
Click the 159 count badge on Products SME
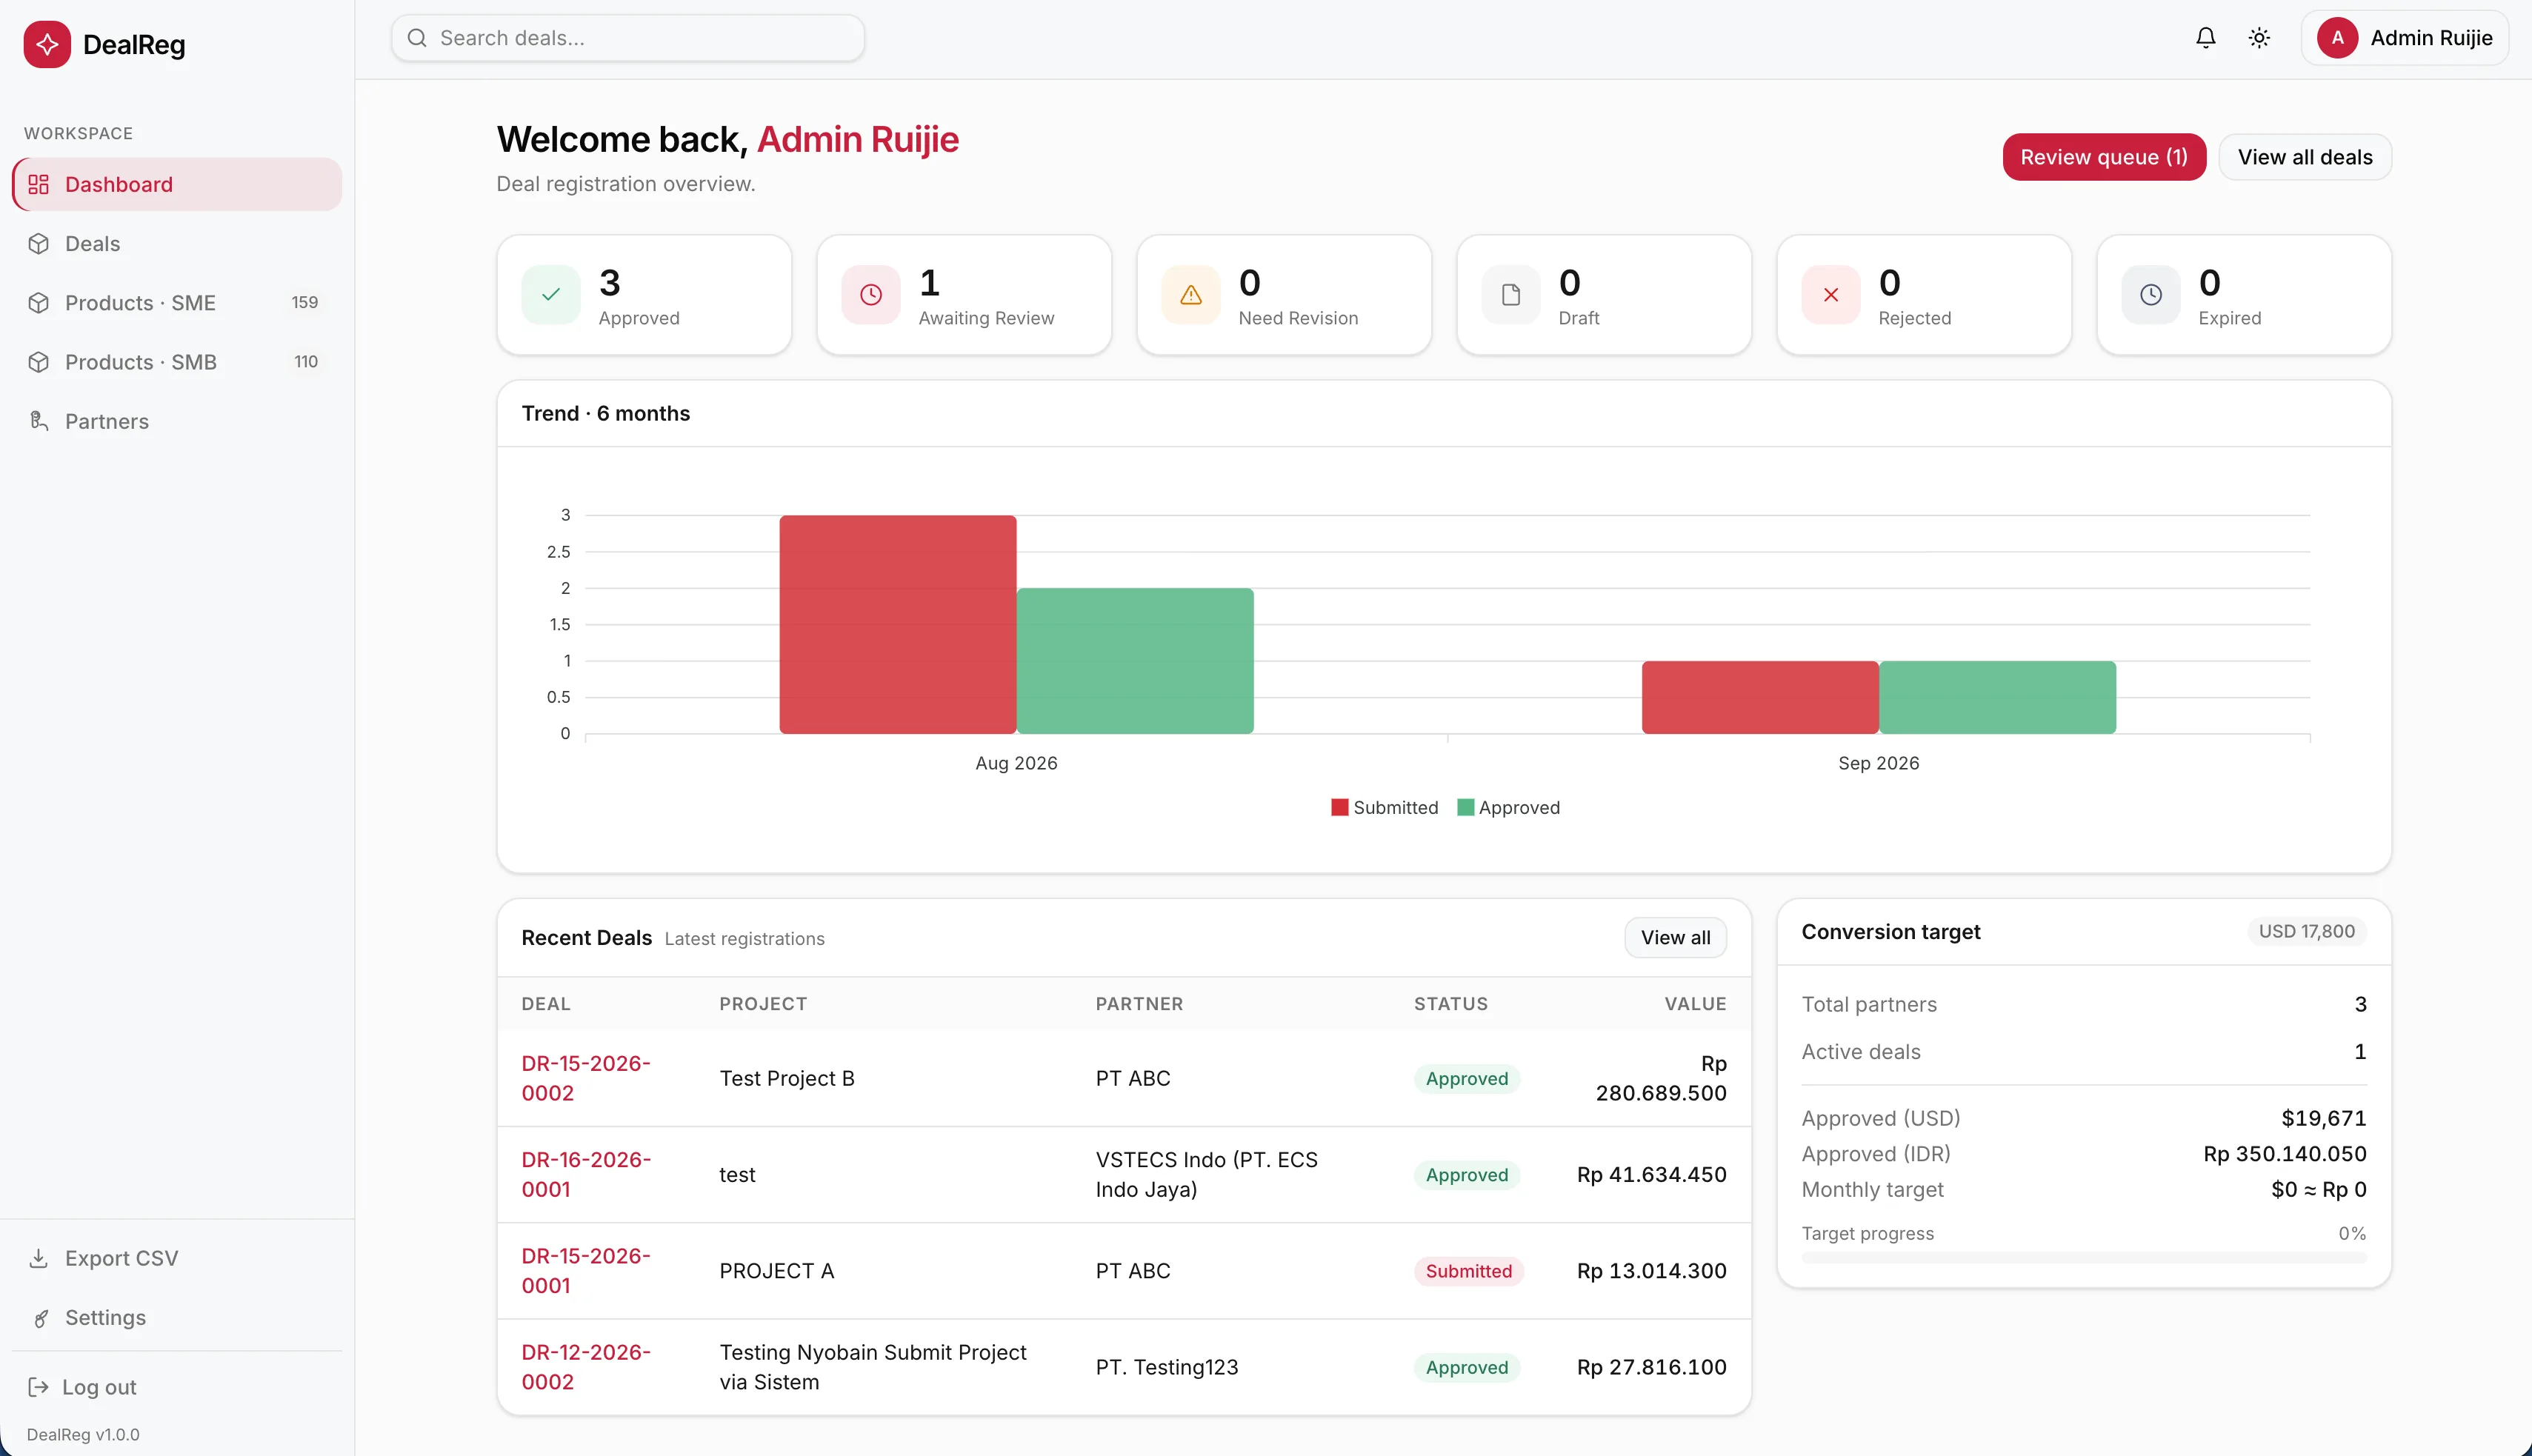pyautogui.click(x=305, y=302)
